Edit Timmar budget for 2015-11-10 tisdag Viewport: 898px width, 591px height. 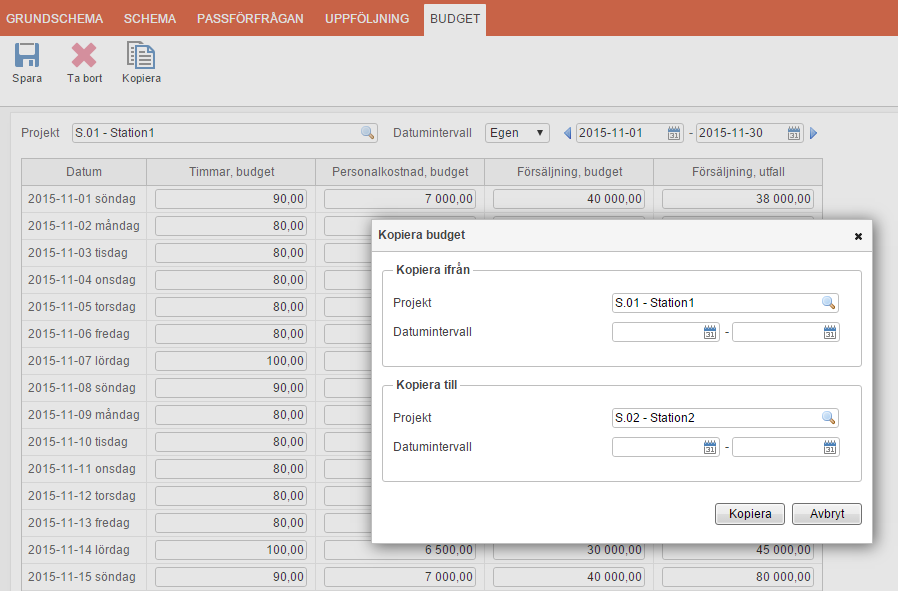pyautogui.click(x=231, y=442)
